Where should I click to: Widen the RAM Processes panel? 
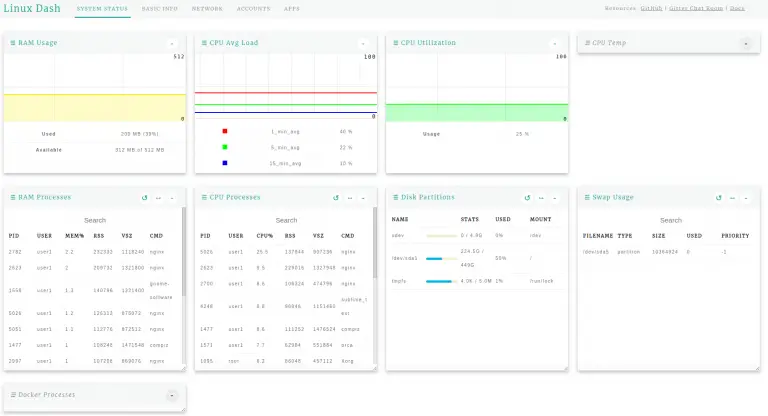(x=158, y=198)
